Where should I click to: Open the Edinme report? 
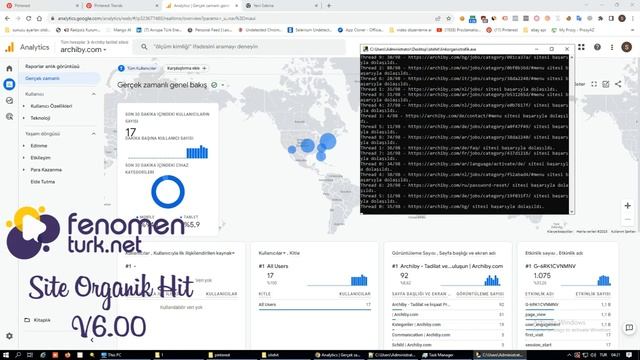pyautogui.click(x=39, y=146)
